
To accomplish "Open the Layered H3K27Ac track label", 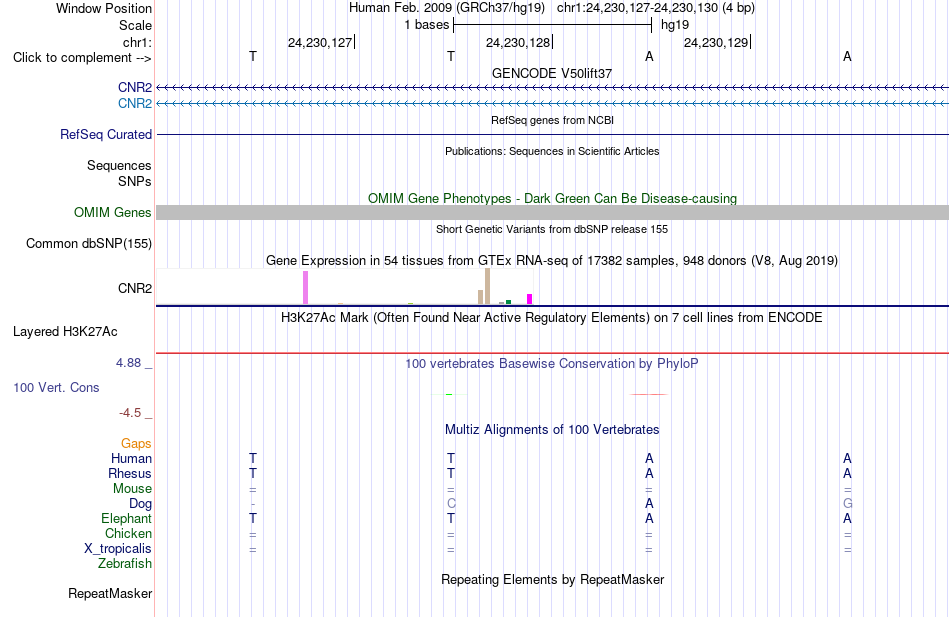I will point(65,332).
